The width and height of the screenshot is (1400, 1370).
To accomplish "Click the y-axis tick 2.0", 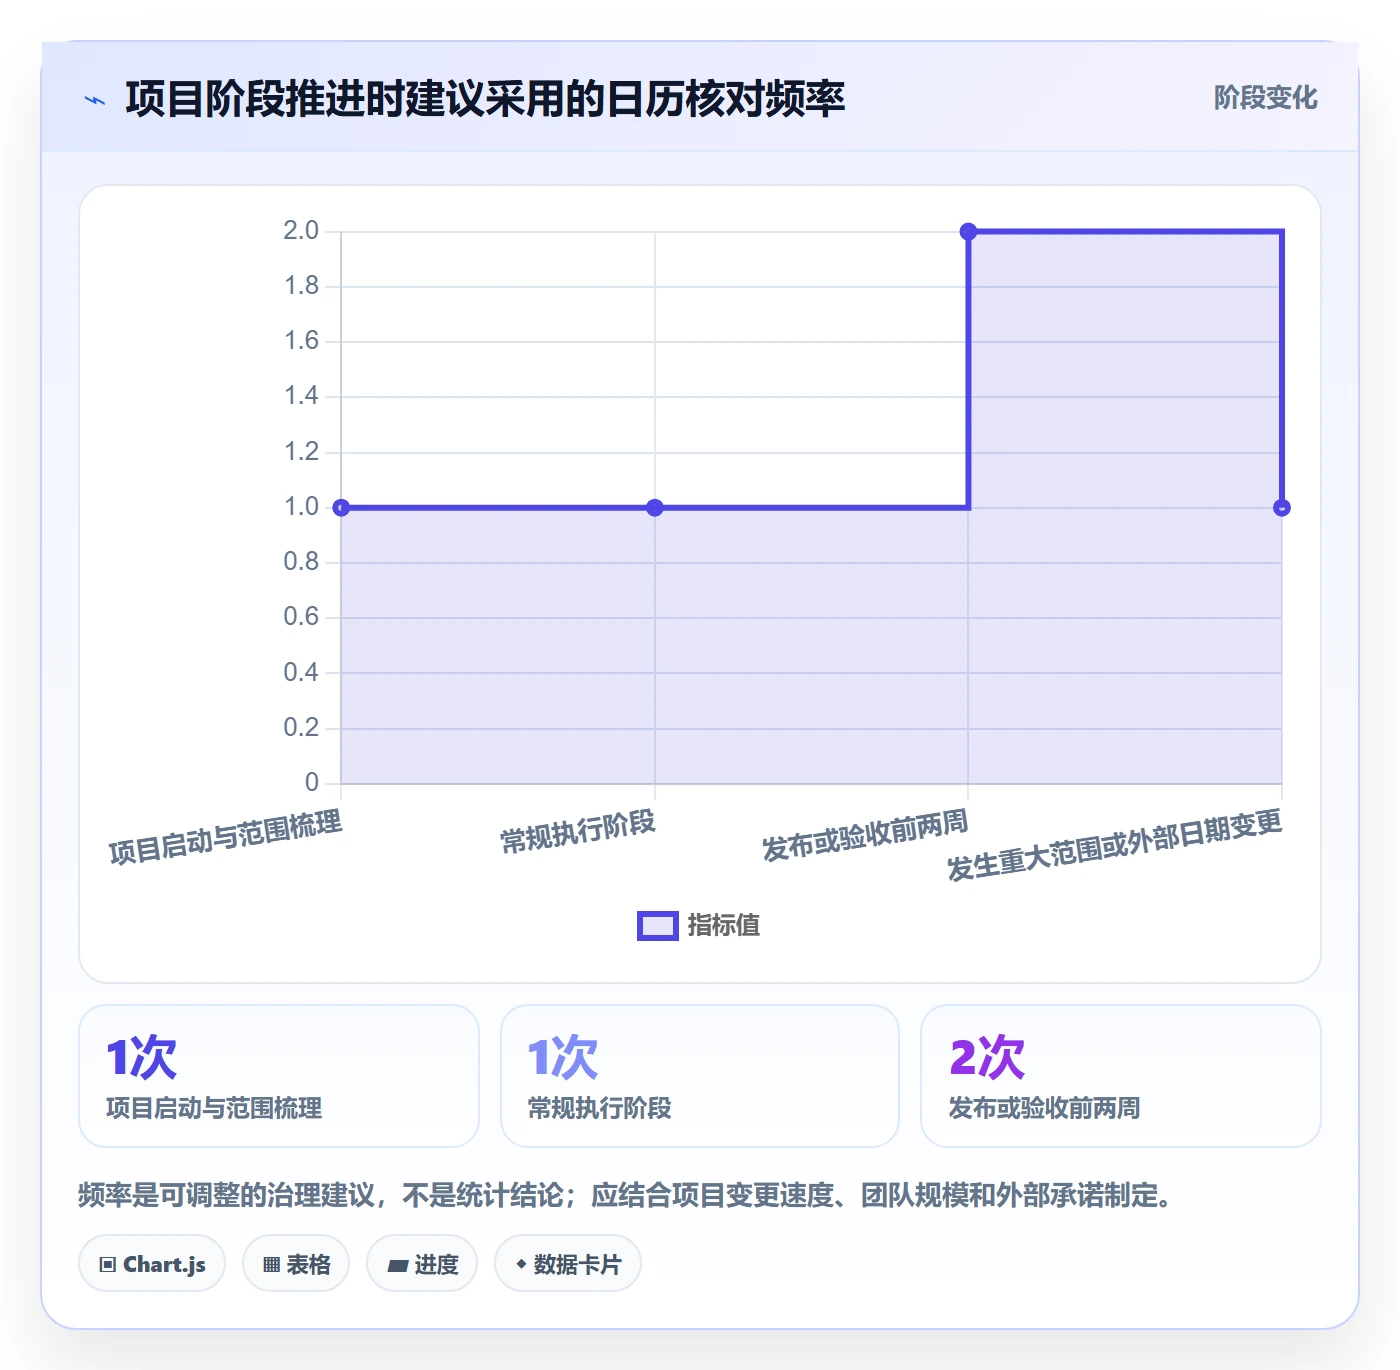I will [301, 231].
